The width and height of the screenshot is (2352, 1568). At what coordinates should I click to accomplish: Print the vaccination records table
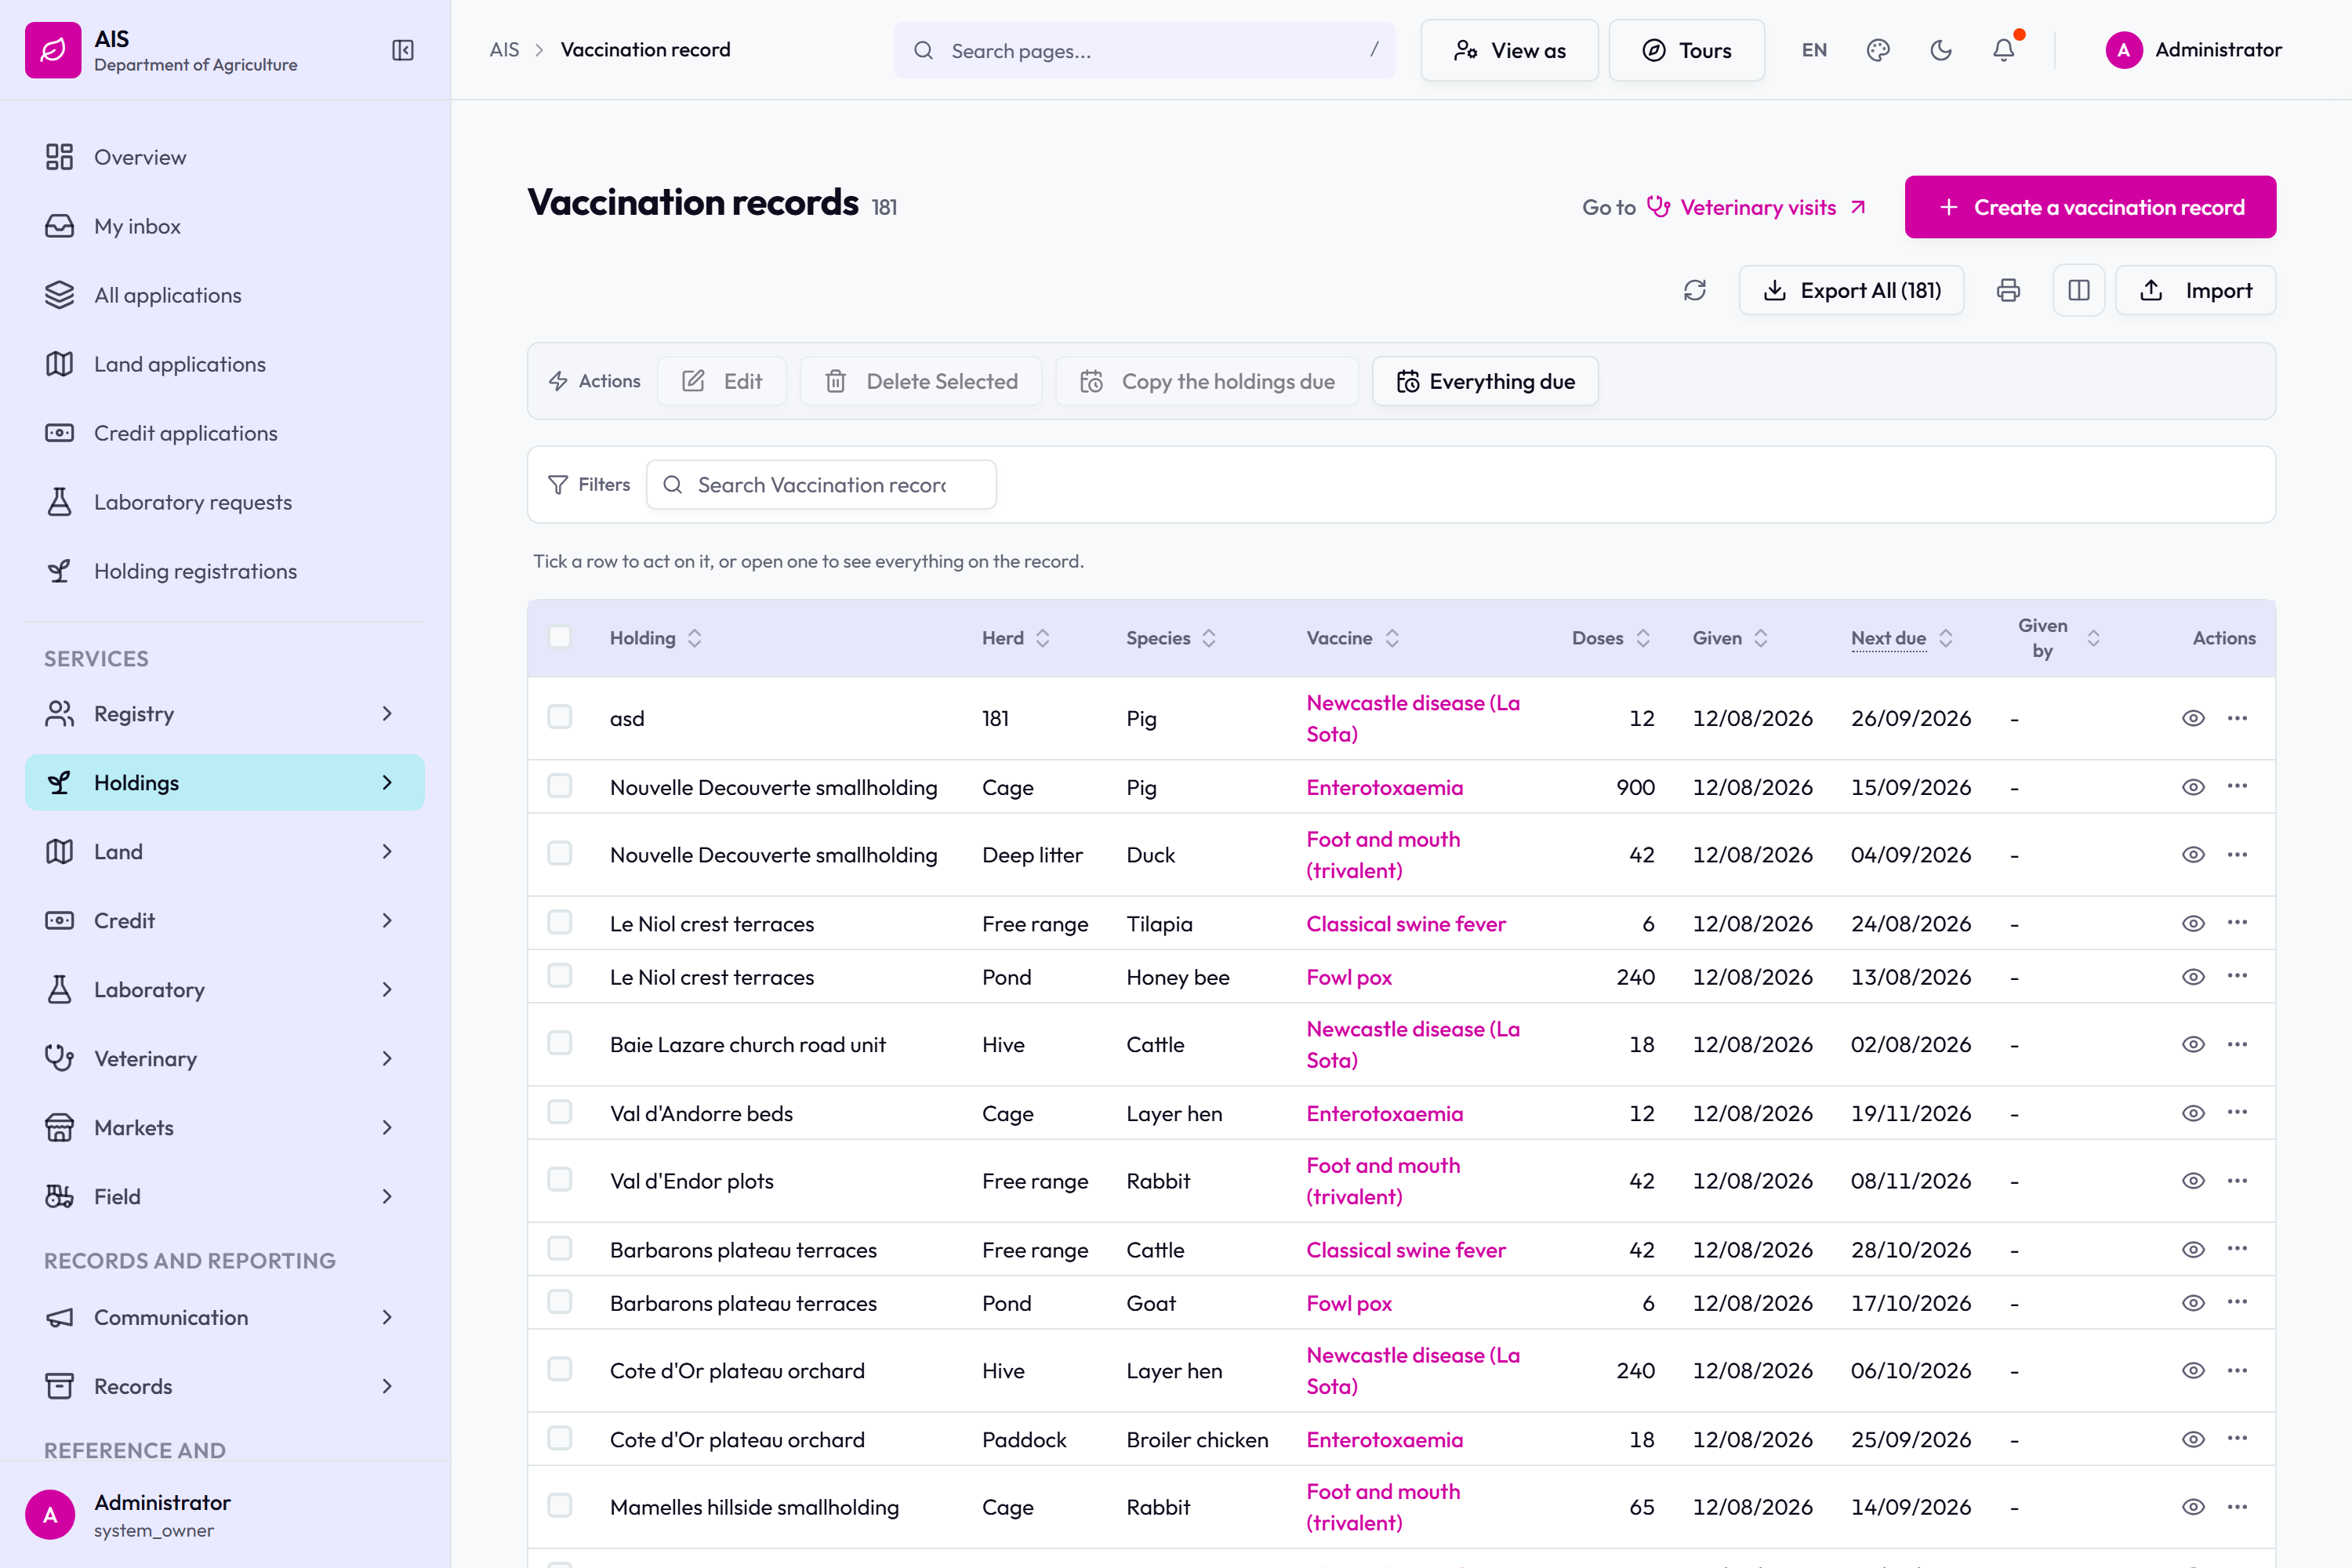tap(2008, 290)
